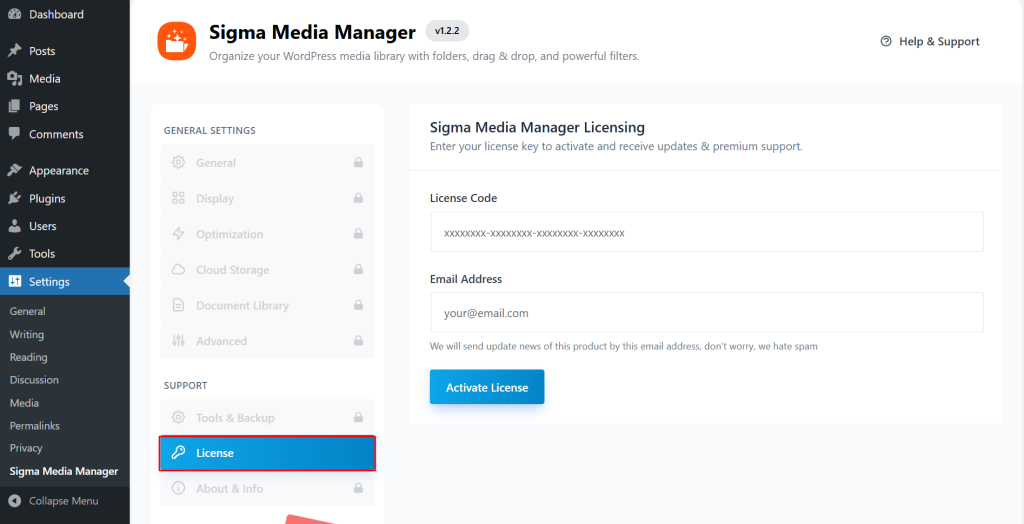The image size is (1024, 524).
Task: Open the Help & Support link
Action: [930, 41]
